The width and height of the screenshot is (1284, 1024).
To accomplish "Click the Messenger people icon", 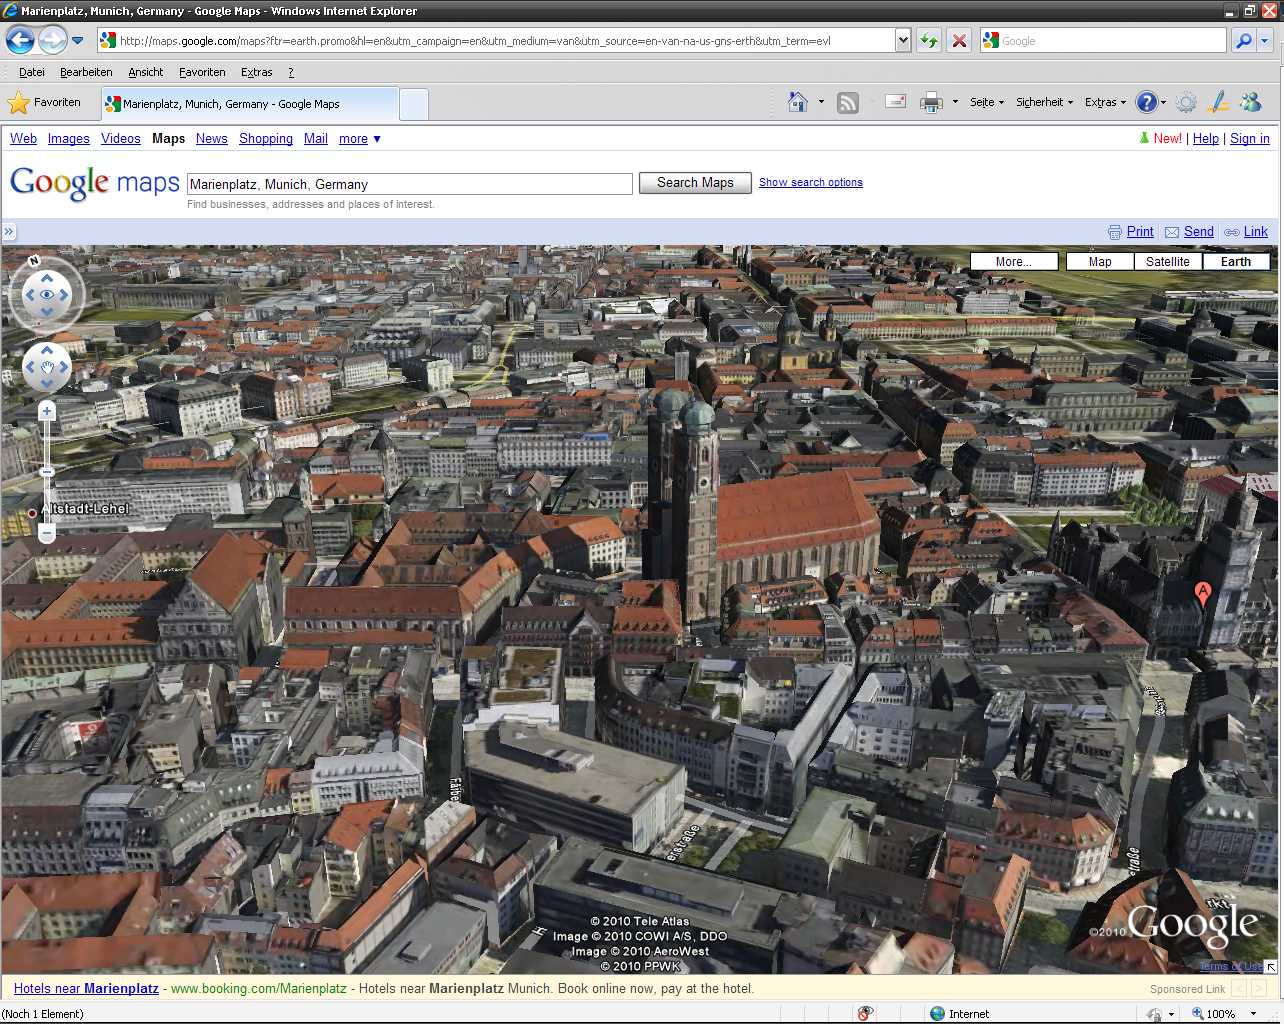I will tap(1250, 102).
